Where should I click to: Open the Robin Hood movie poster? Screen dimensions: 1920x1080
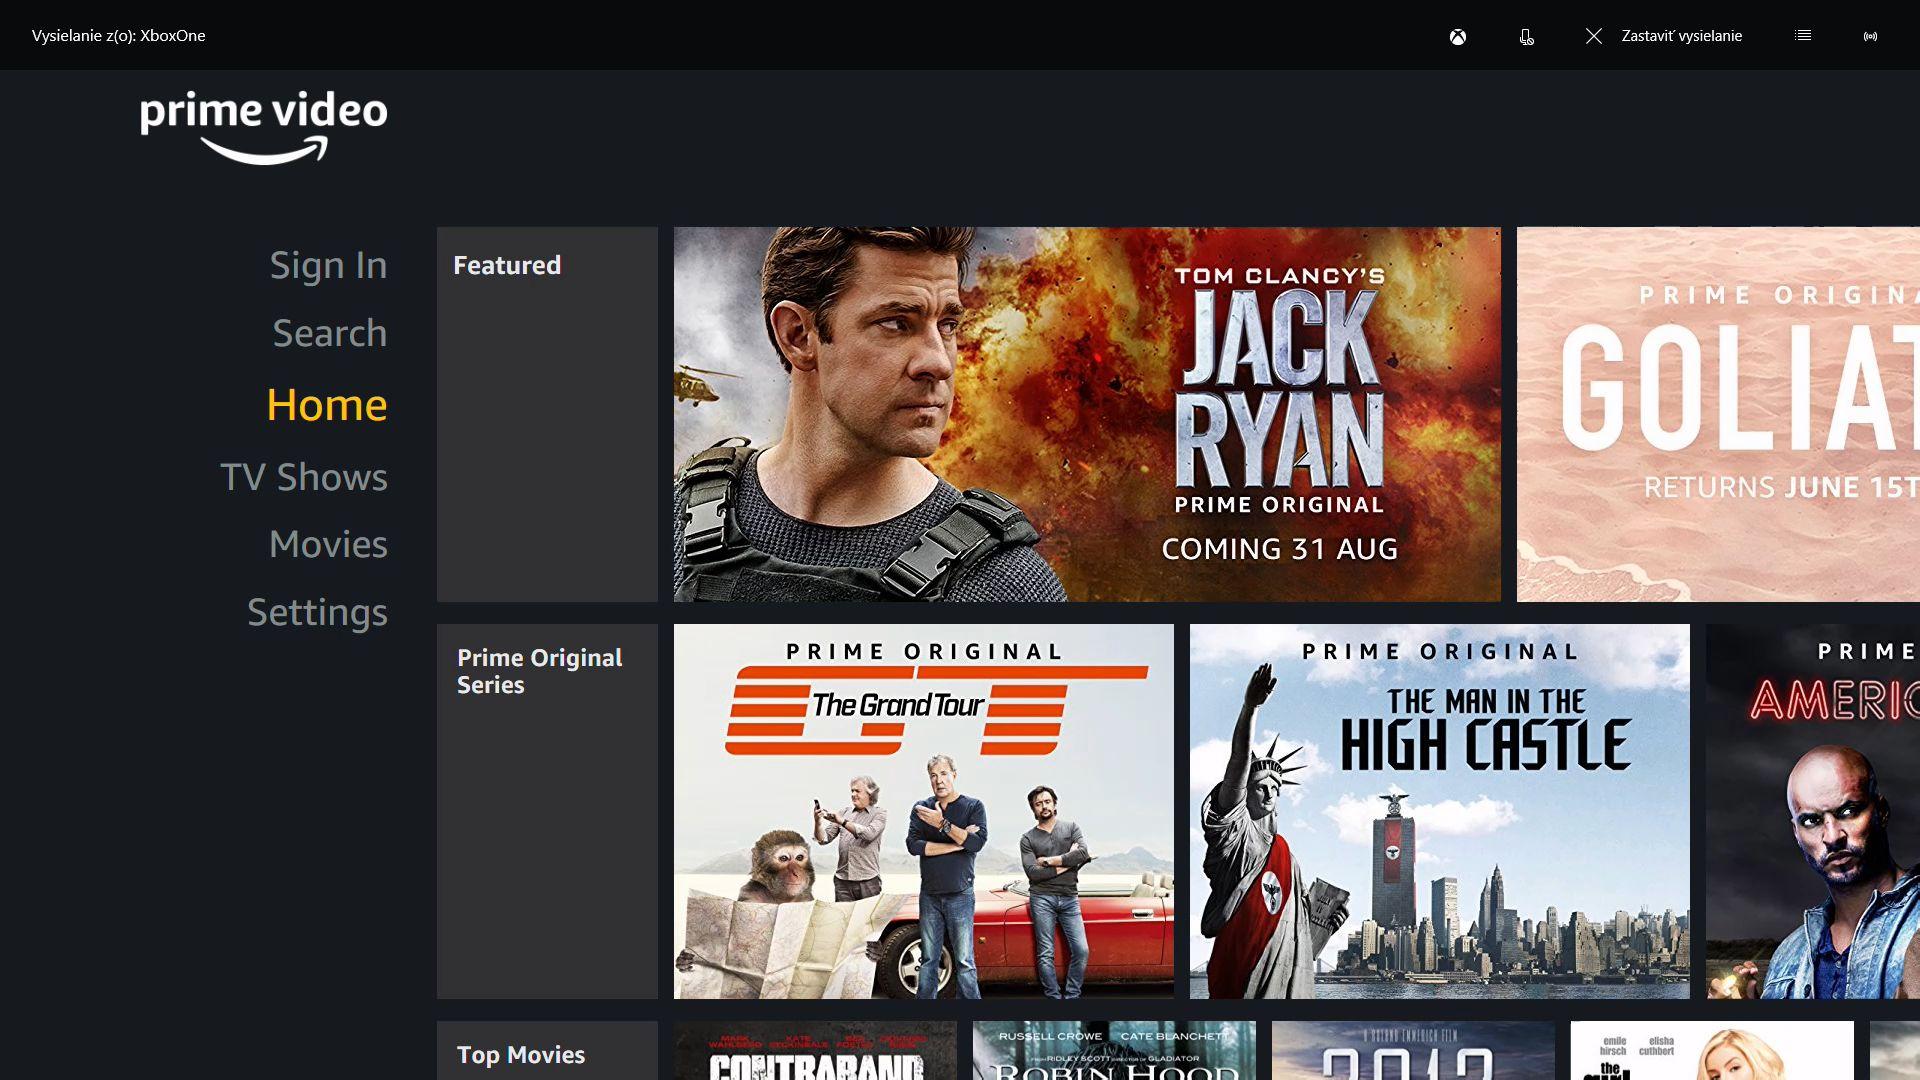1114,1050
